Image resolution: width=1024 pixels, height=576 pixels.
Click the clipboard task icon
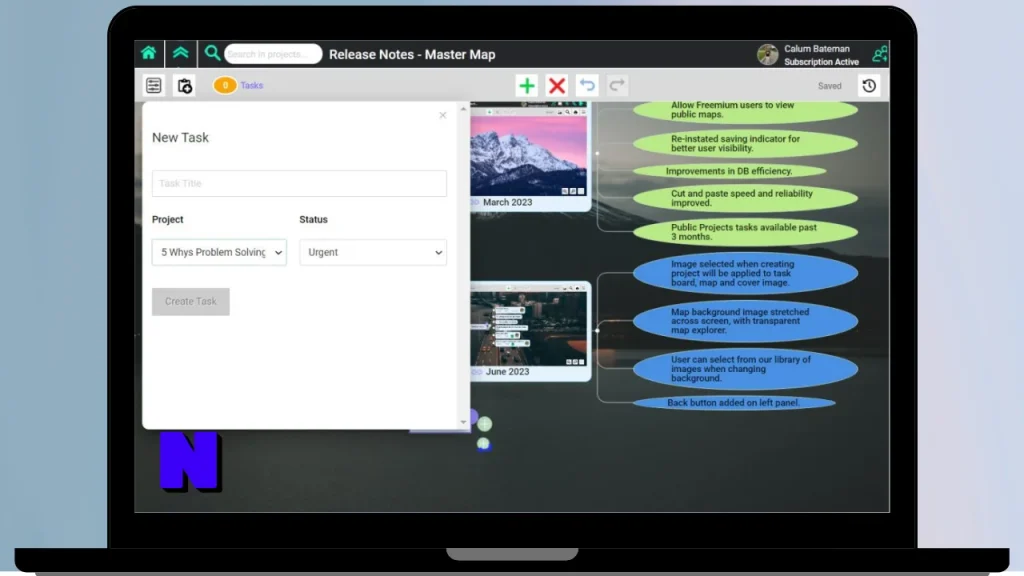point(185,86)
